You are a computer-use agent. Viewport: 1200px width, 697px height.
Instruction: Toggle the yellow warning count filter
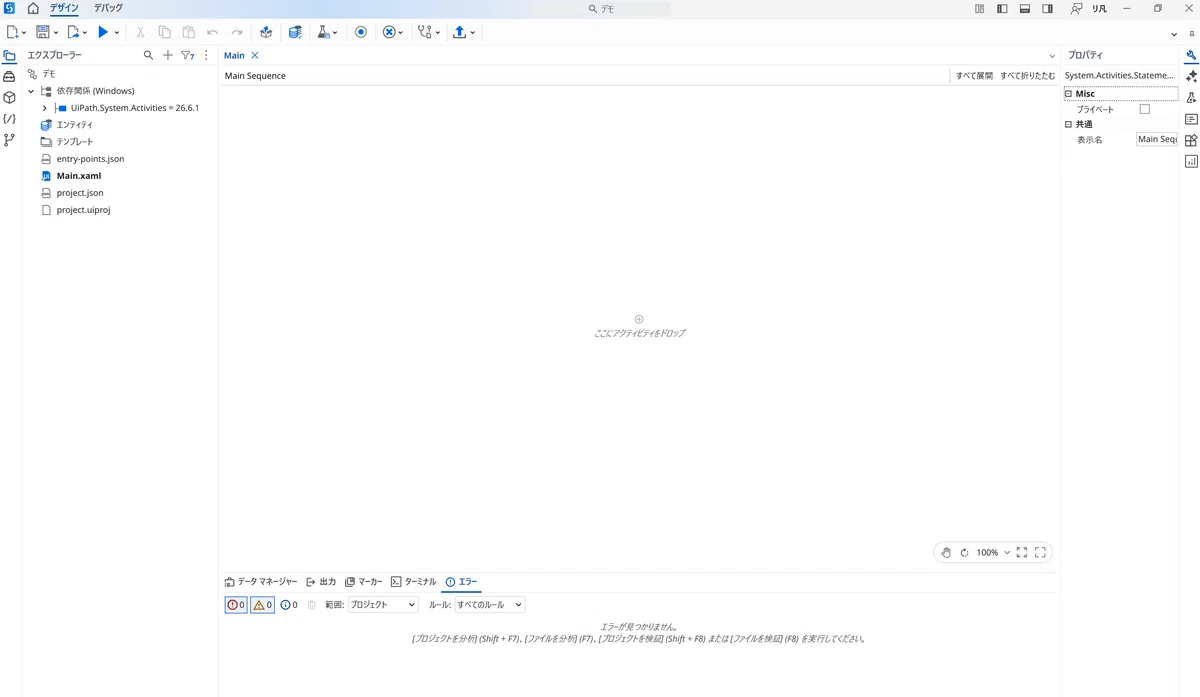pos(262,605)
